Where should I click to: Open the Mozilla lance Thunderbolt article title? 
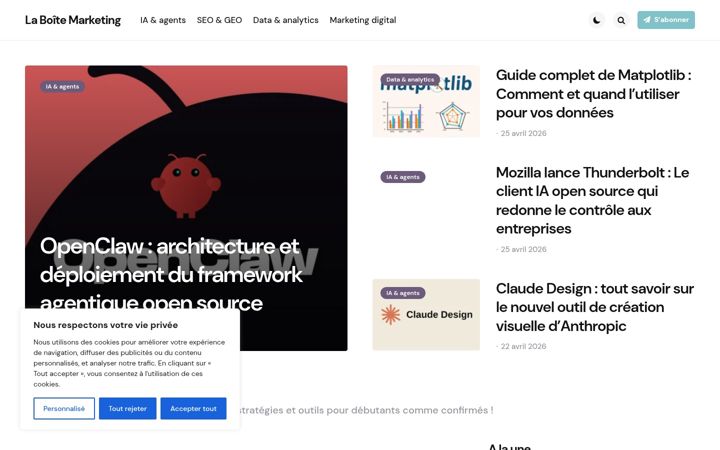click(592, 200)
